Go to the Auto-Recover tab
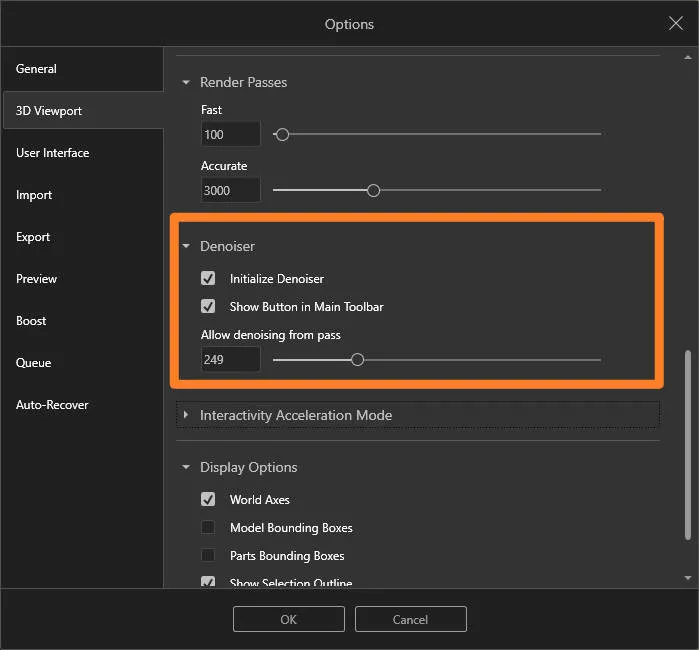Viewport: 699px width, 650px height. click(x=52, y=405)
